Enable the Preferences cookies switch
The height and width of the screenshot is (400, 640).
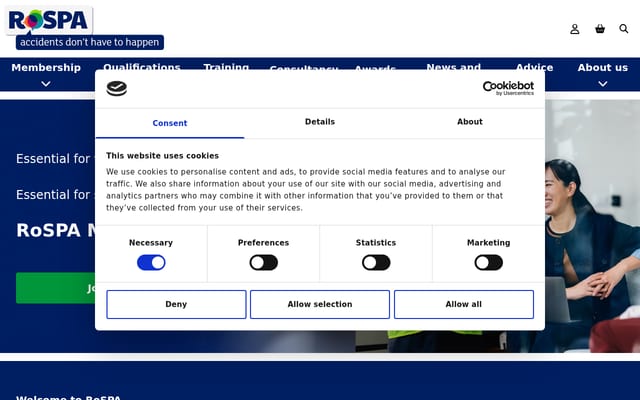click(264, 262)
